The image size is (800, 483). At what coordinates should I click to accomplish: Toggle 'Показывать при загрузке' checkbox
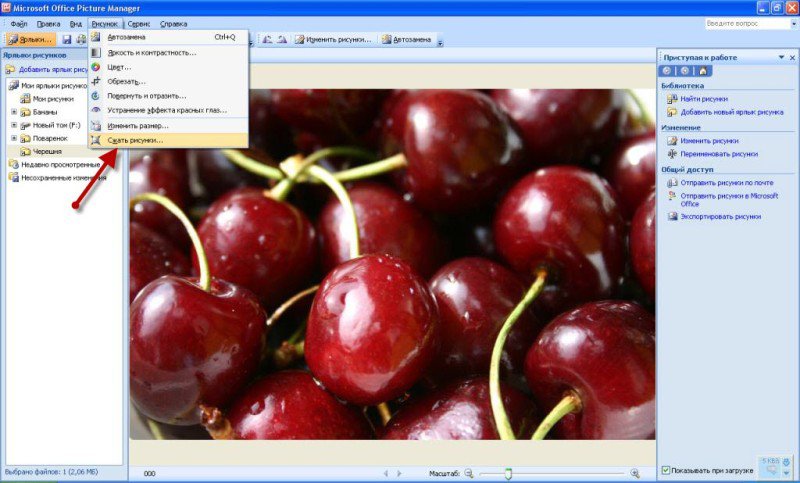pyautogui.click(x=667, y=470)
